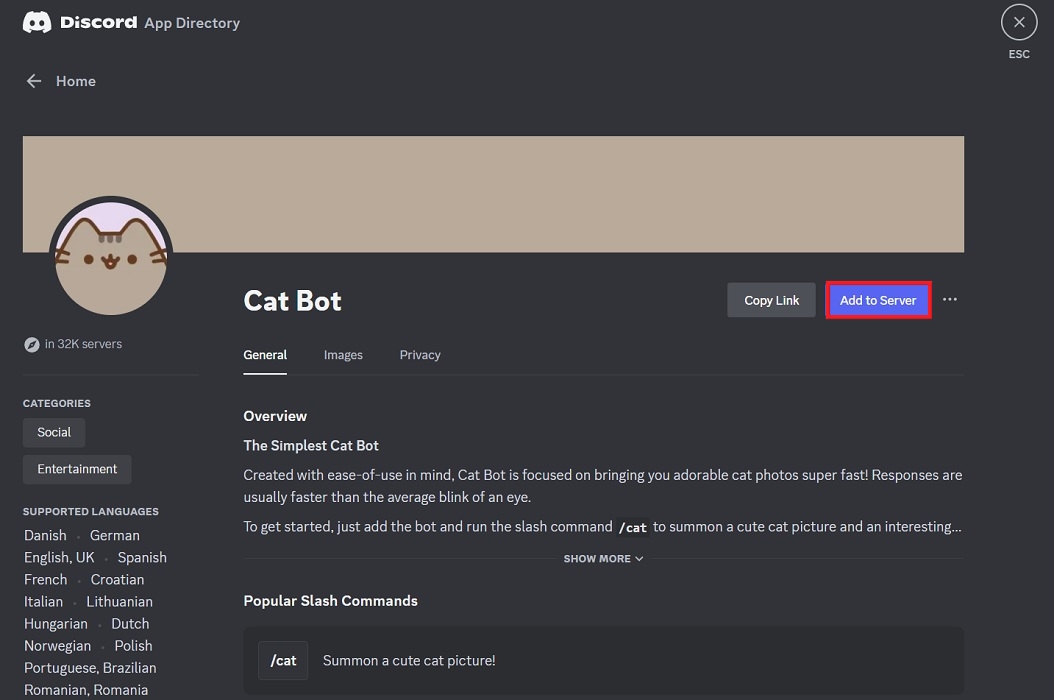Click the back arrow next to Home
The width and height of the screenshot is (1054, 700).
point(33,81)
